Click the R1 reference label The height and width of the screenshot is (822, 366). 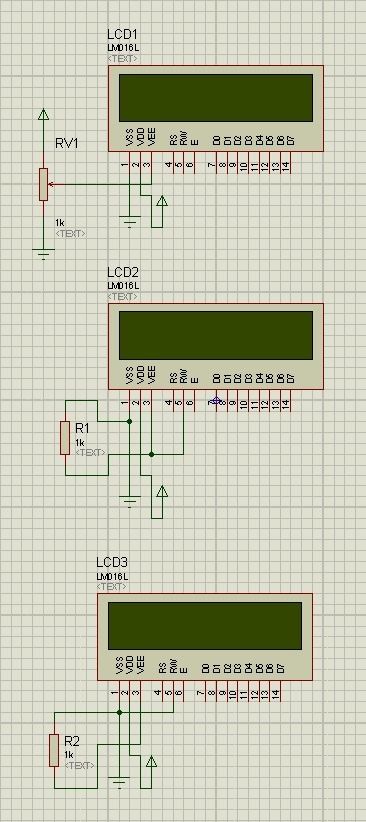(83, 428)
